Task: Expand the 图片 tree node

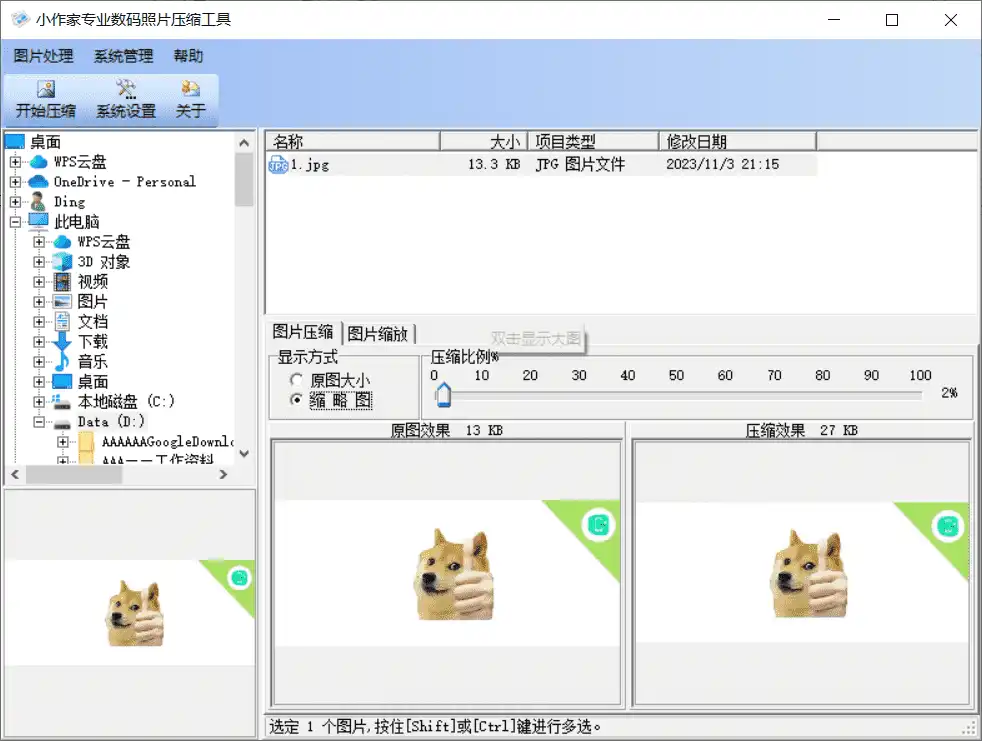Action: (39, 302)
